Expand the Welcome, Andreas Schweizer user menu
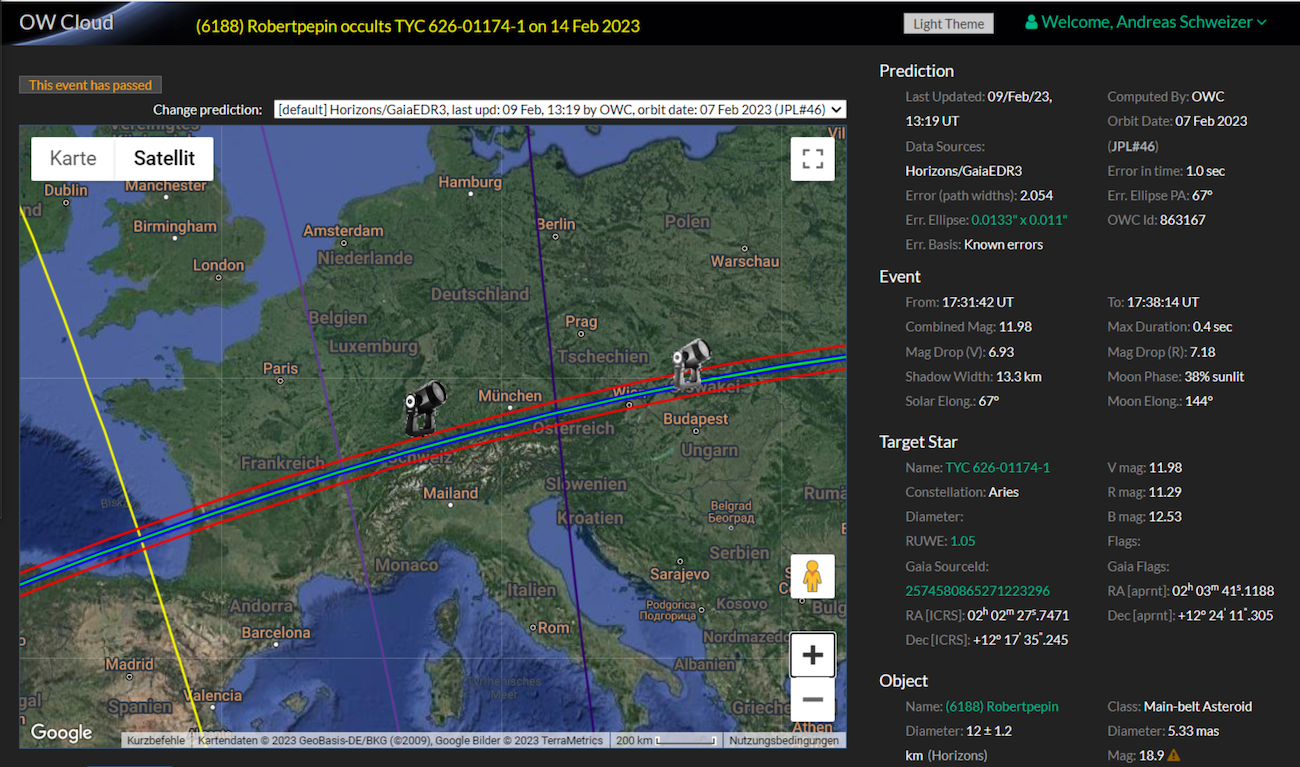1300x767 pixels. (1146, 22)
